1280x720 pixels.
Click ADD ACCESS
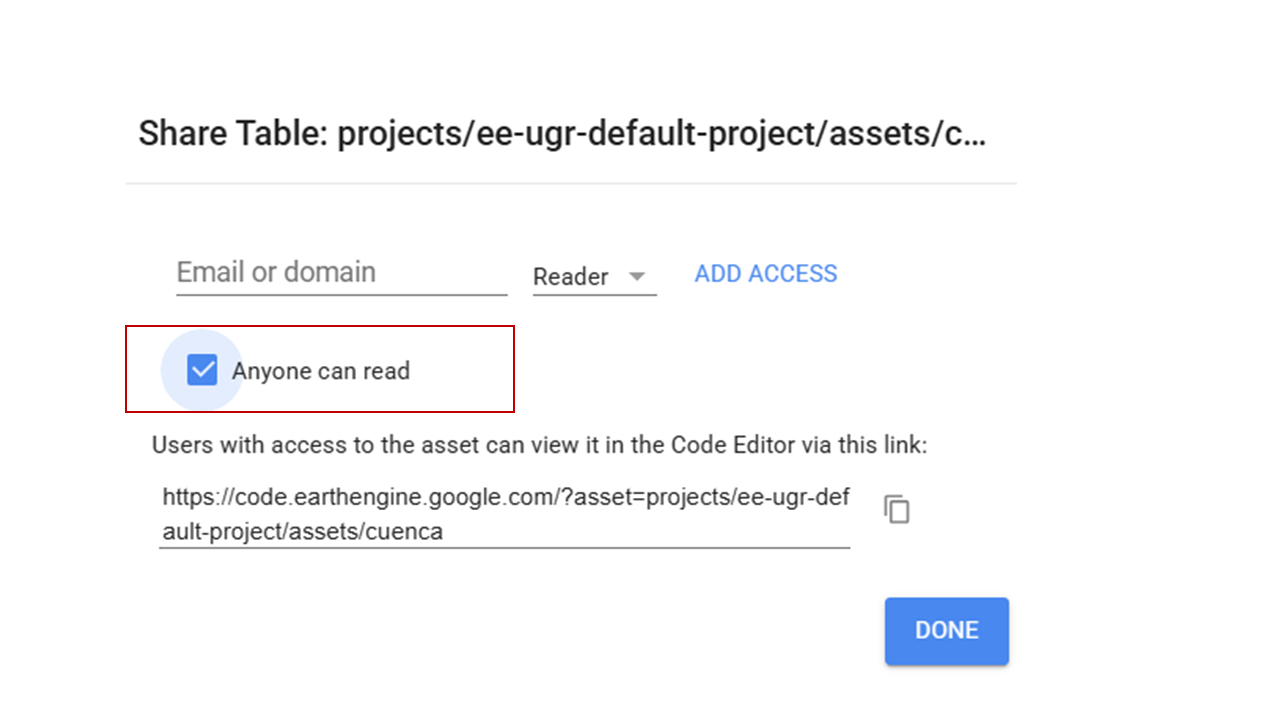(766, 274)
